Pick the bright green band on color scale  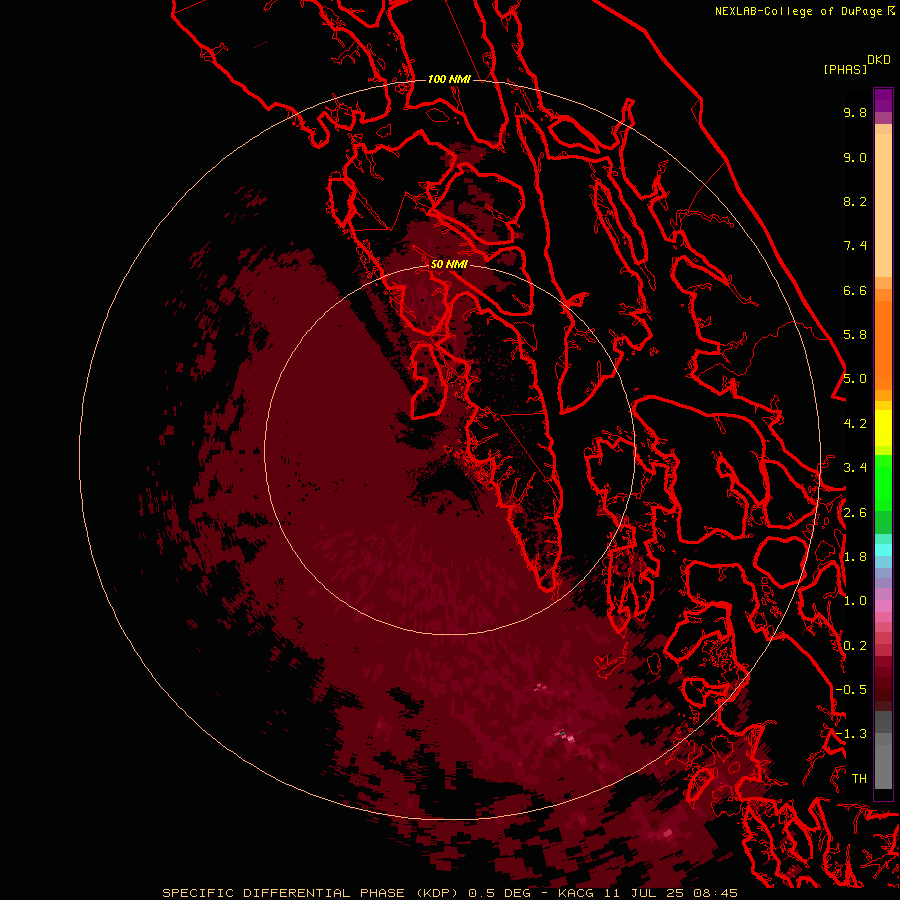883,482
